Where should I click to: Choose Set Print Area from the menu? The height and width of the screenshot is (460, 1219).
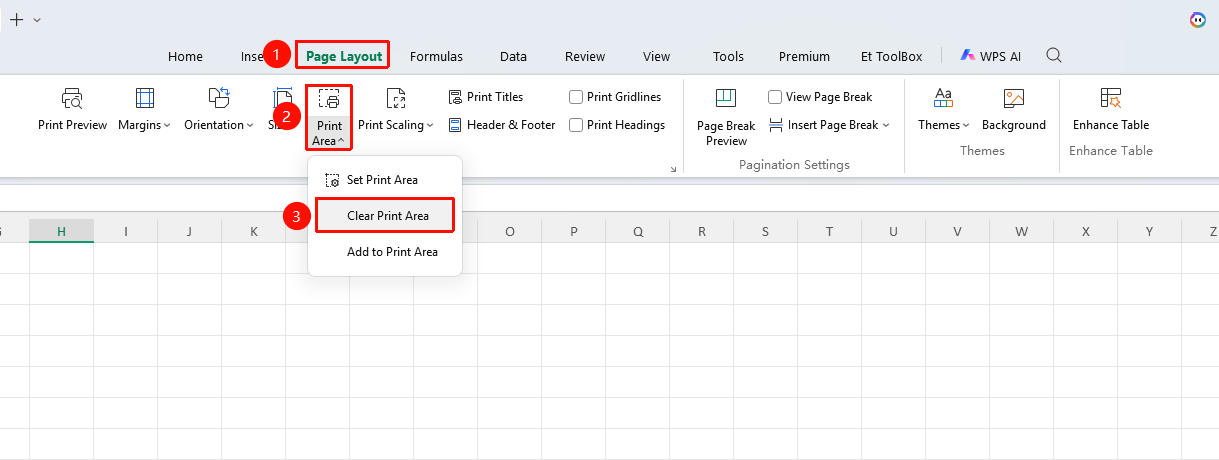pos(385,180)
